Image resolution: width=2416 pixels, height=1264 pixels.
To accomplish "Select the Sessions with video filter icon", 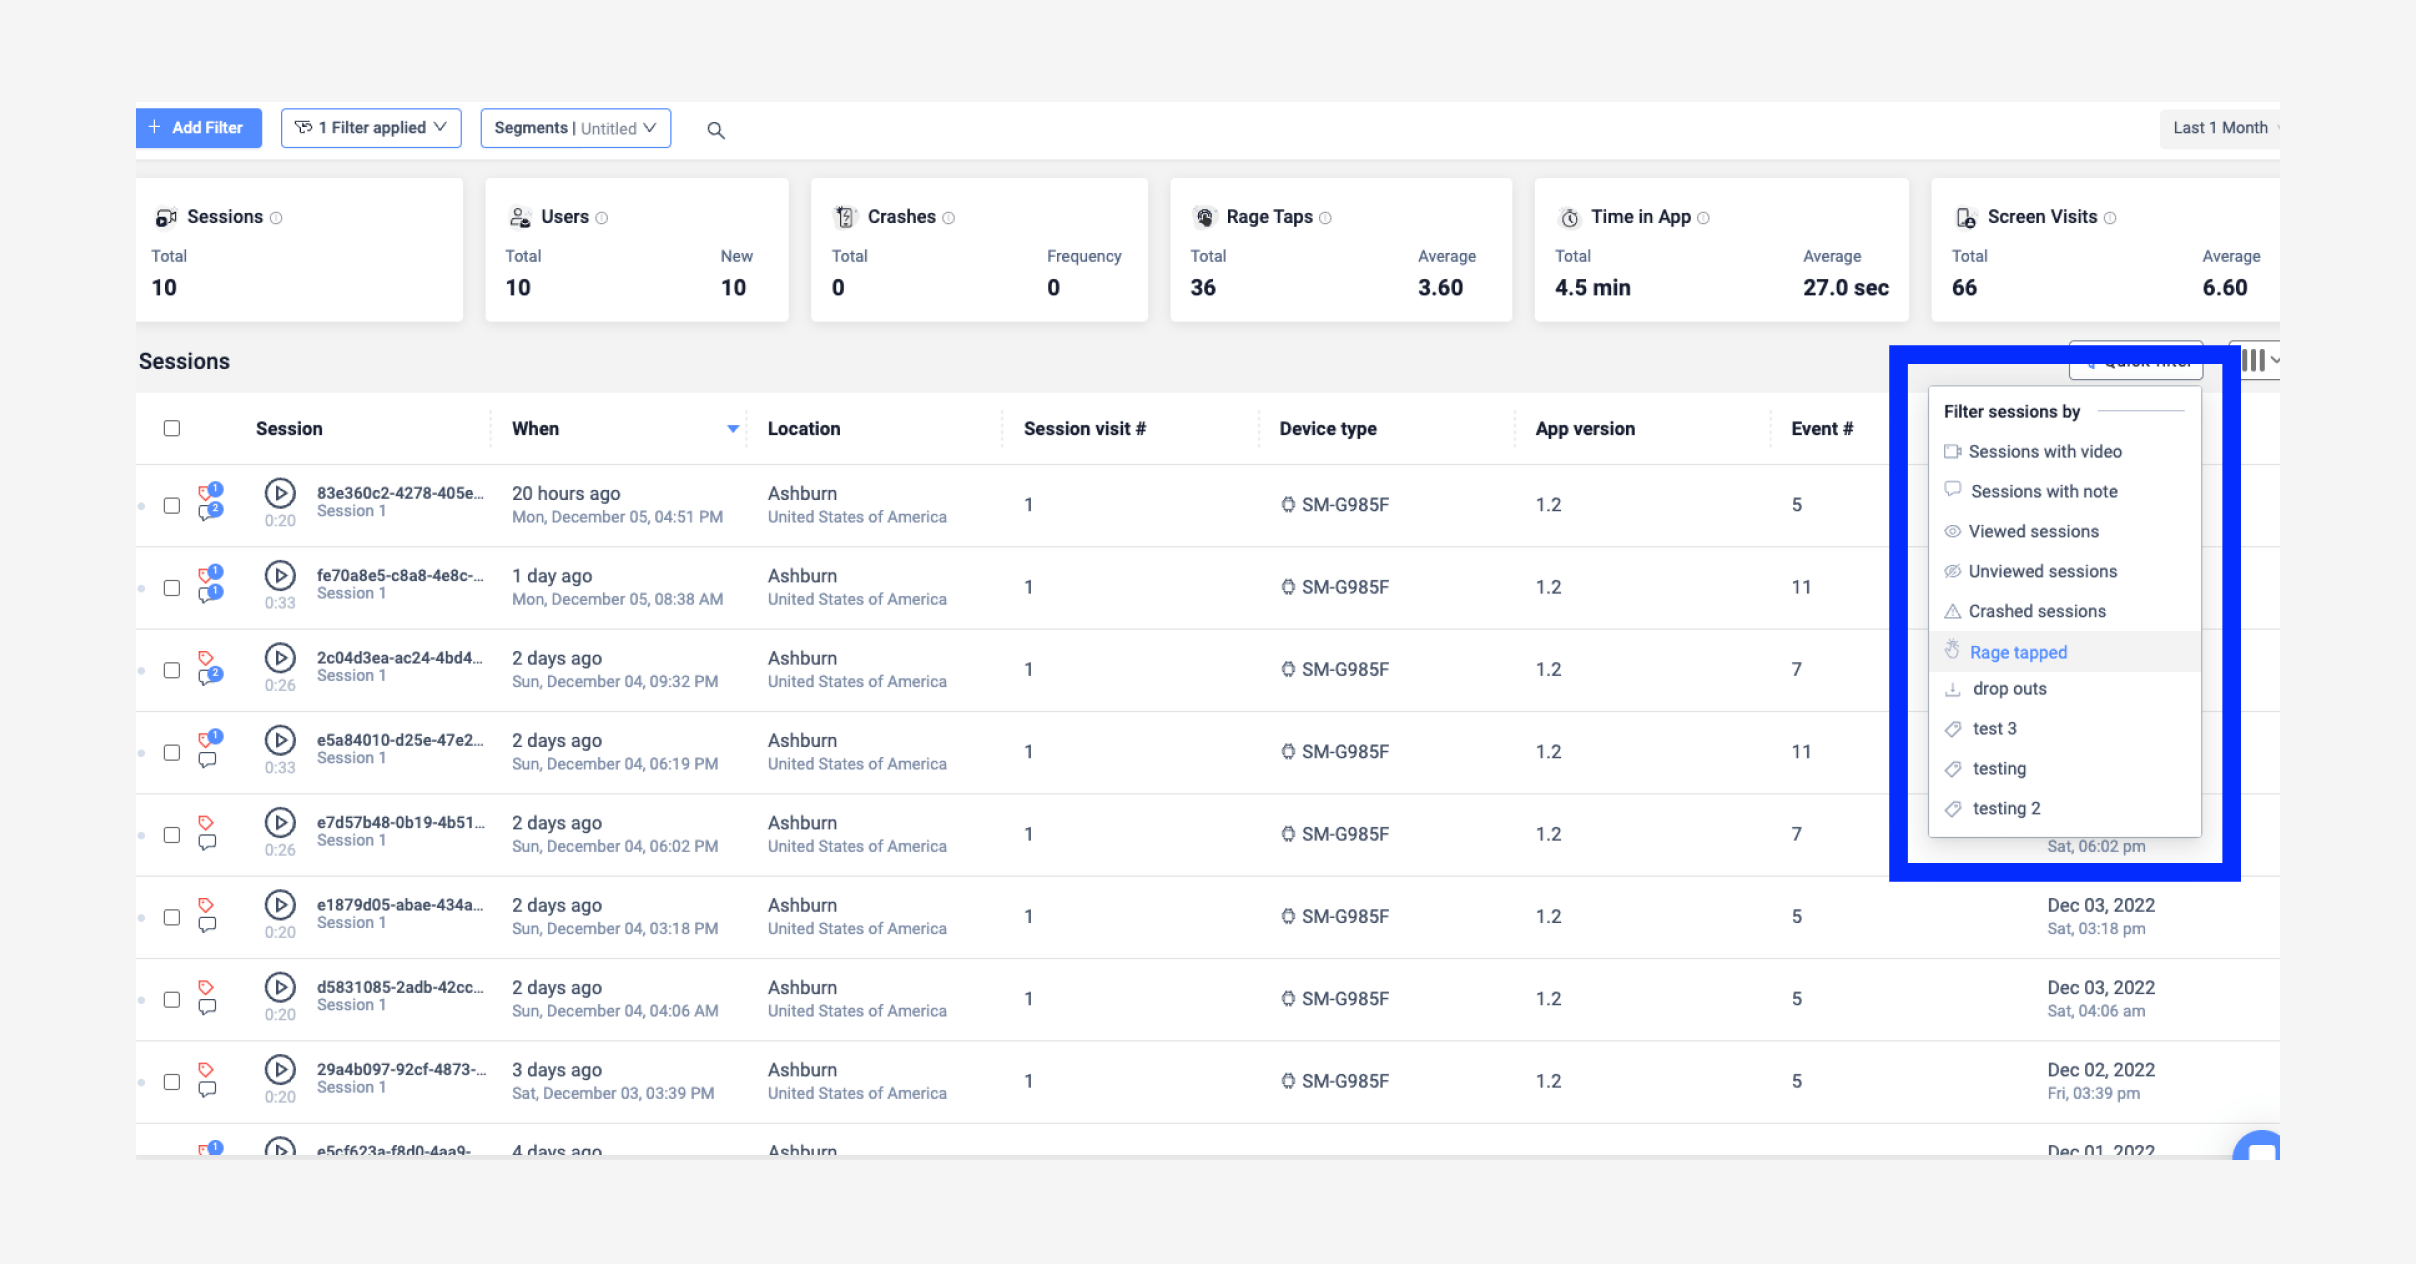I will (x=1953, y=451).
